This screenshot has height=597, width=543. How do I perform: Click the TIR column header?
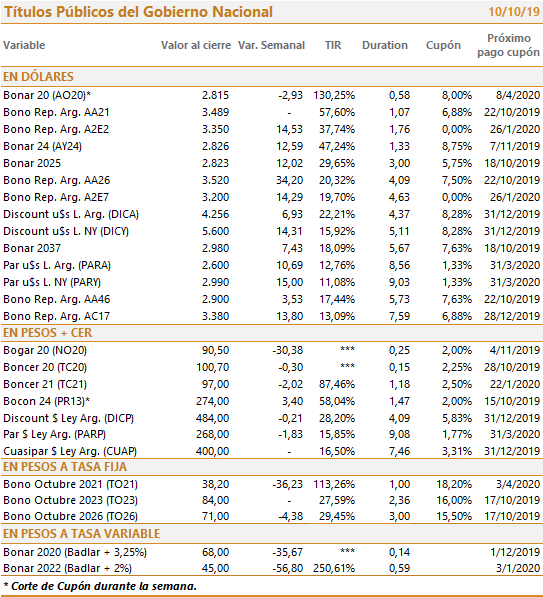point(333,45)
